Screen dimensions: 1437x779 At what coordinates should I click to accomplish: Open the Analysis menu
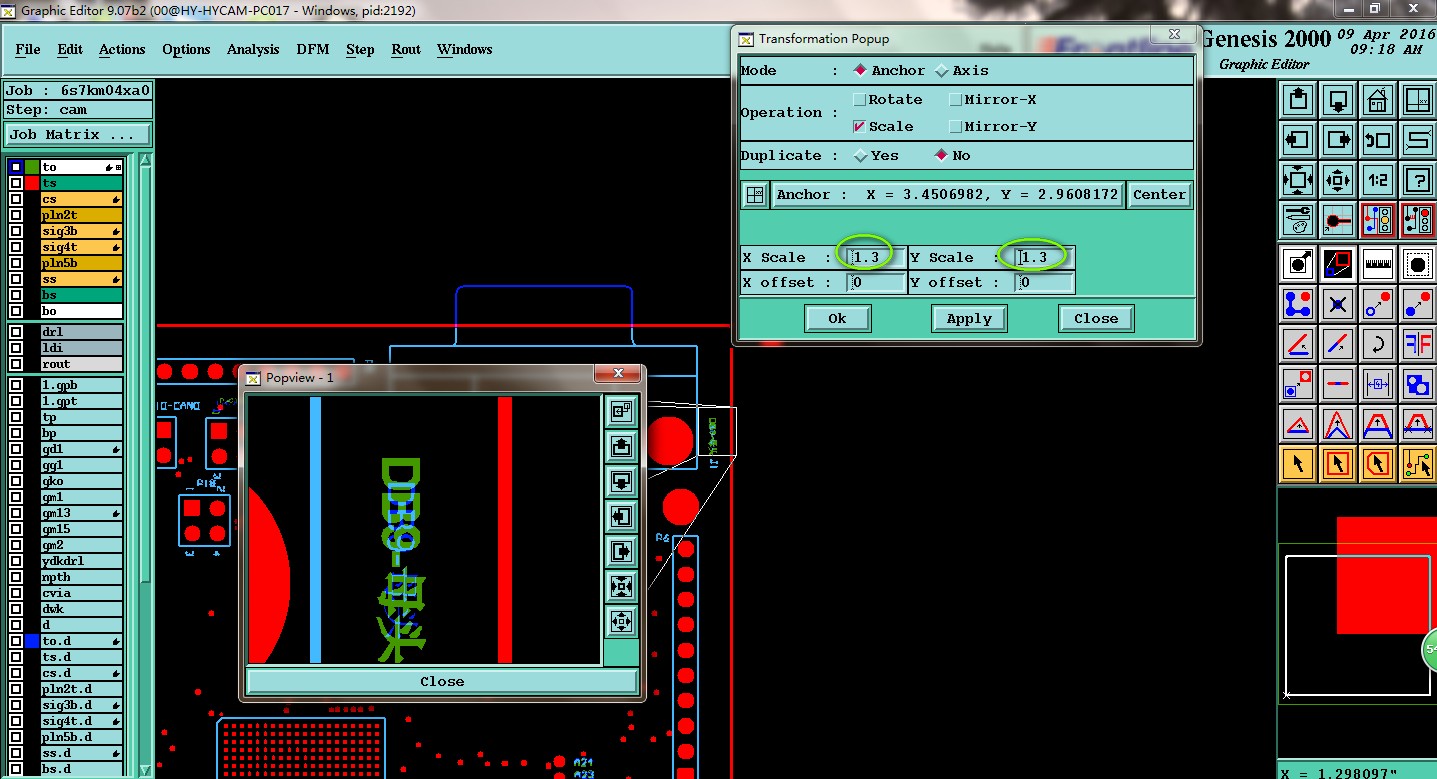(253, 49)
